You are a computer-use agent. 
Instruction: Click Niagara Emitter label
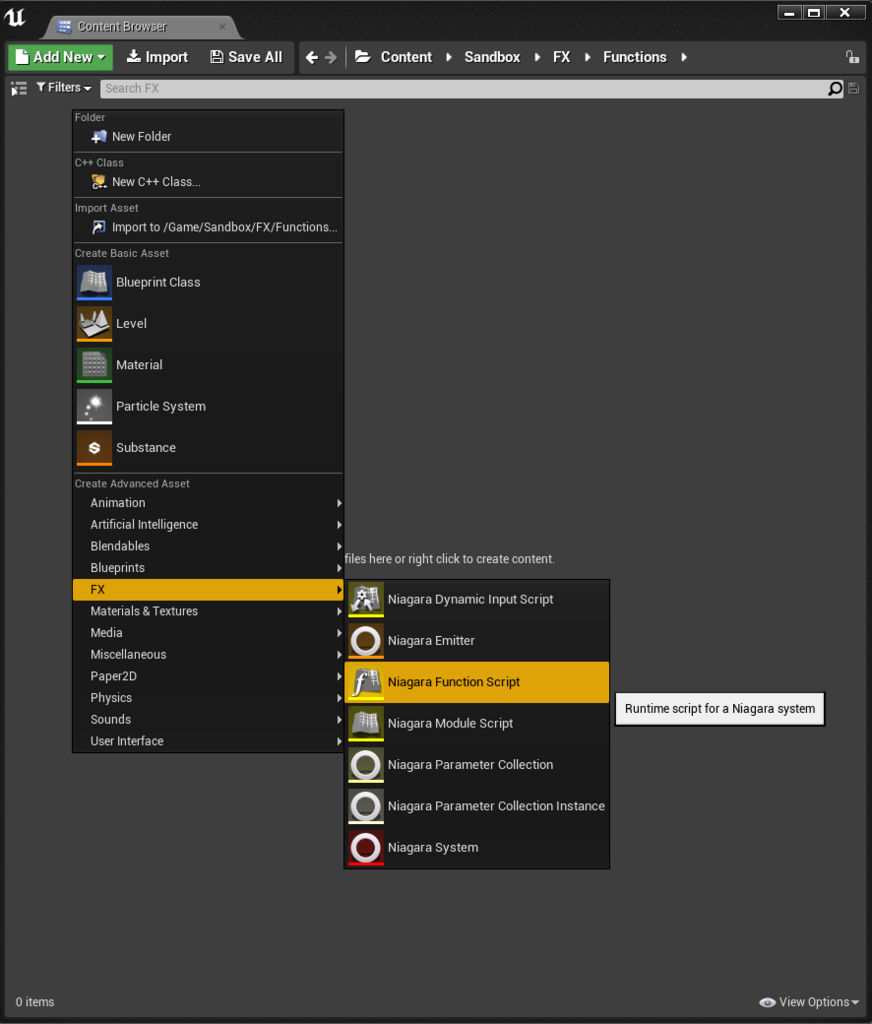tap(431, 641)
